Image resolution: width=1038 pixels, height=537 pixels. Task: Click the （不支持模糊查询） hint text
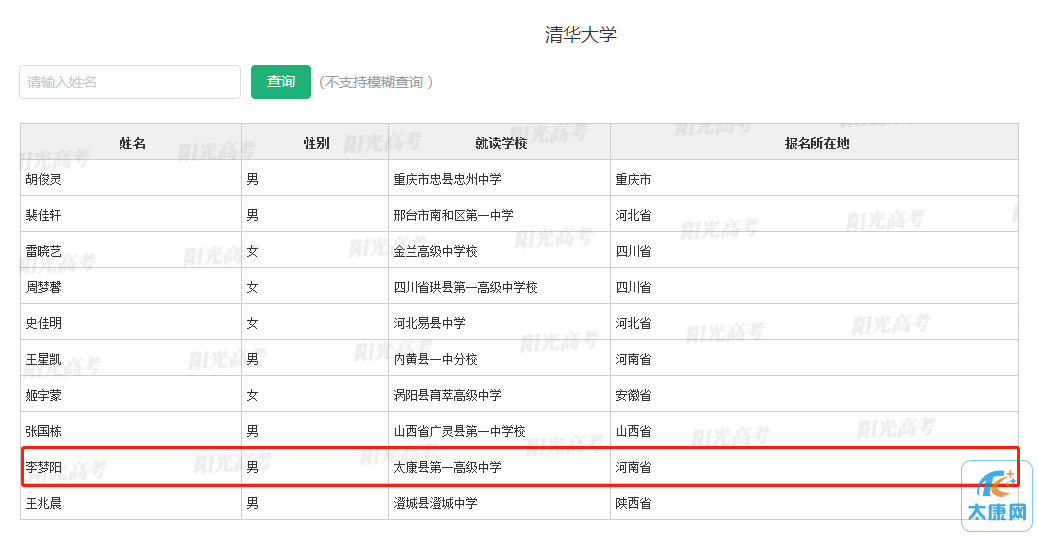coord(375,82)
